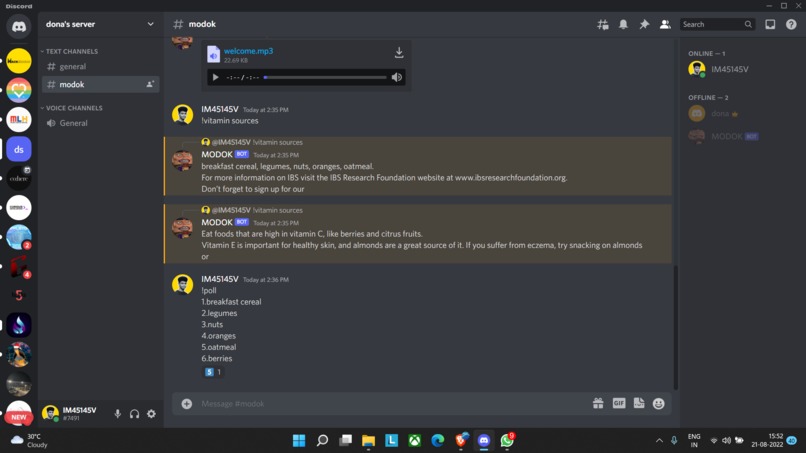The width and height of the screenshot is (806, 453).
Task: Play the welcome.mp3 audio
Action: point(215,78)
